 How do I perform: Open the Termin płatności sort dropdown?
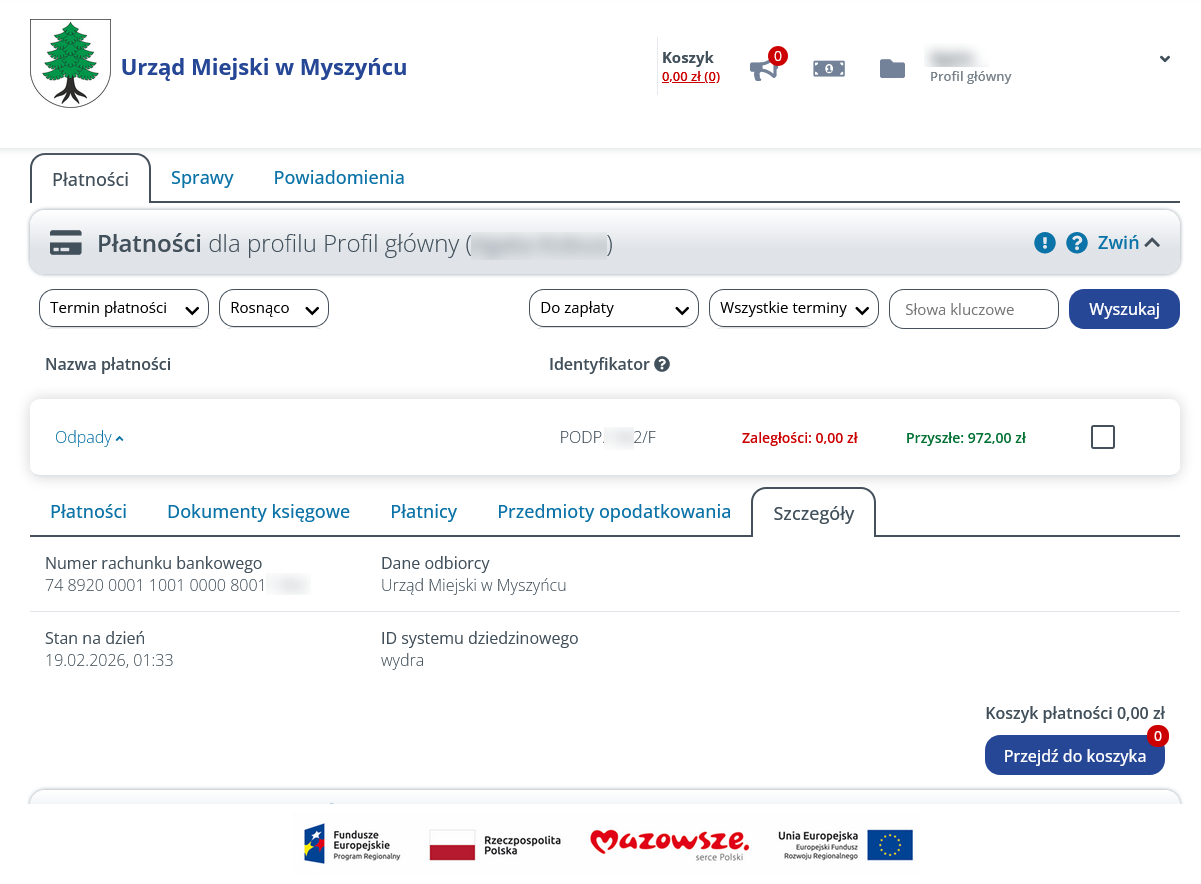click(x=124, y=309)
